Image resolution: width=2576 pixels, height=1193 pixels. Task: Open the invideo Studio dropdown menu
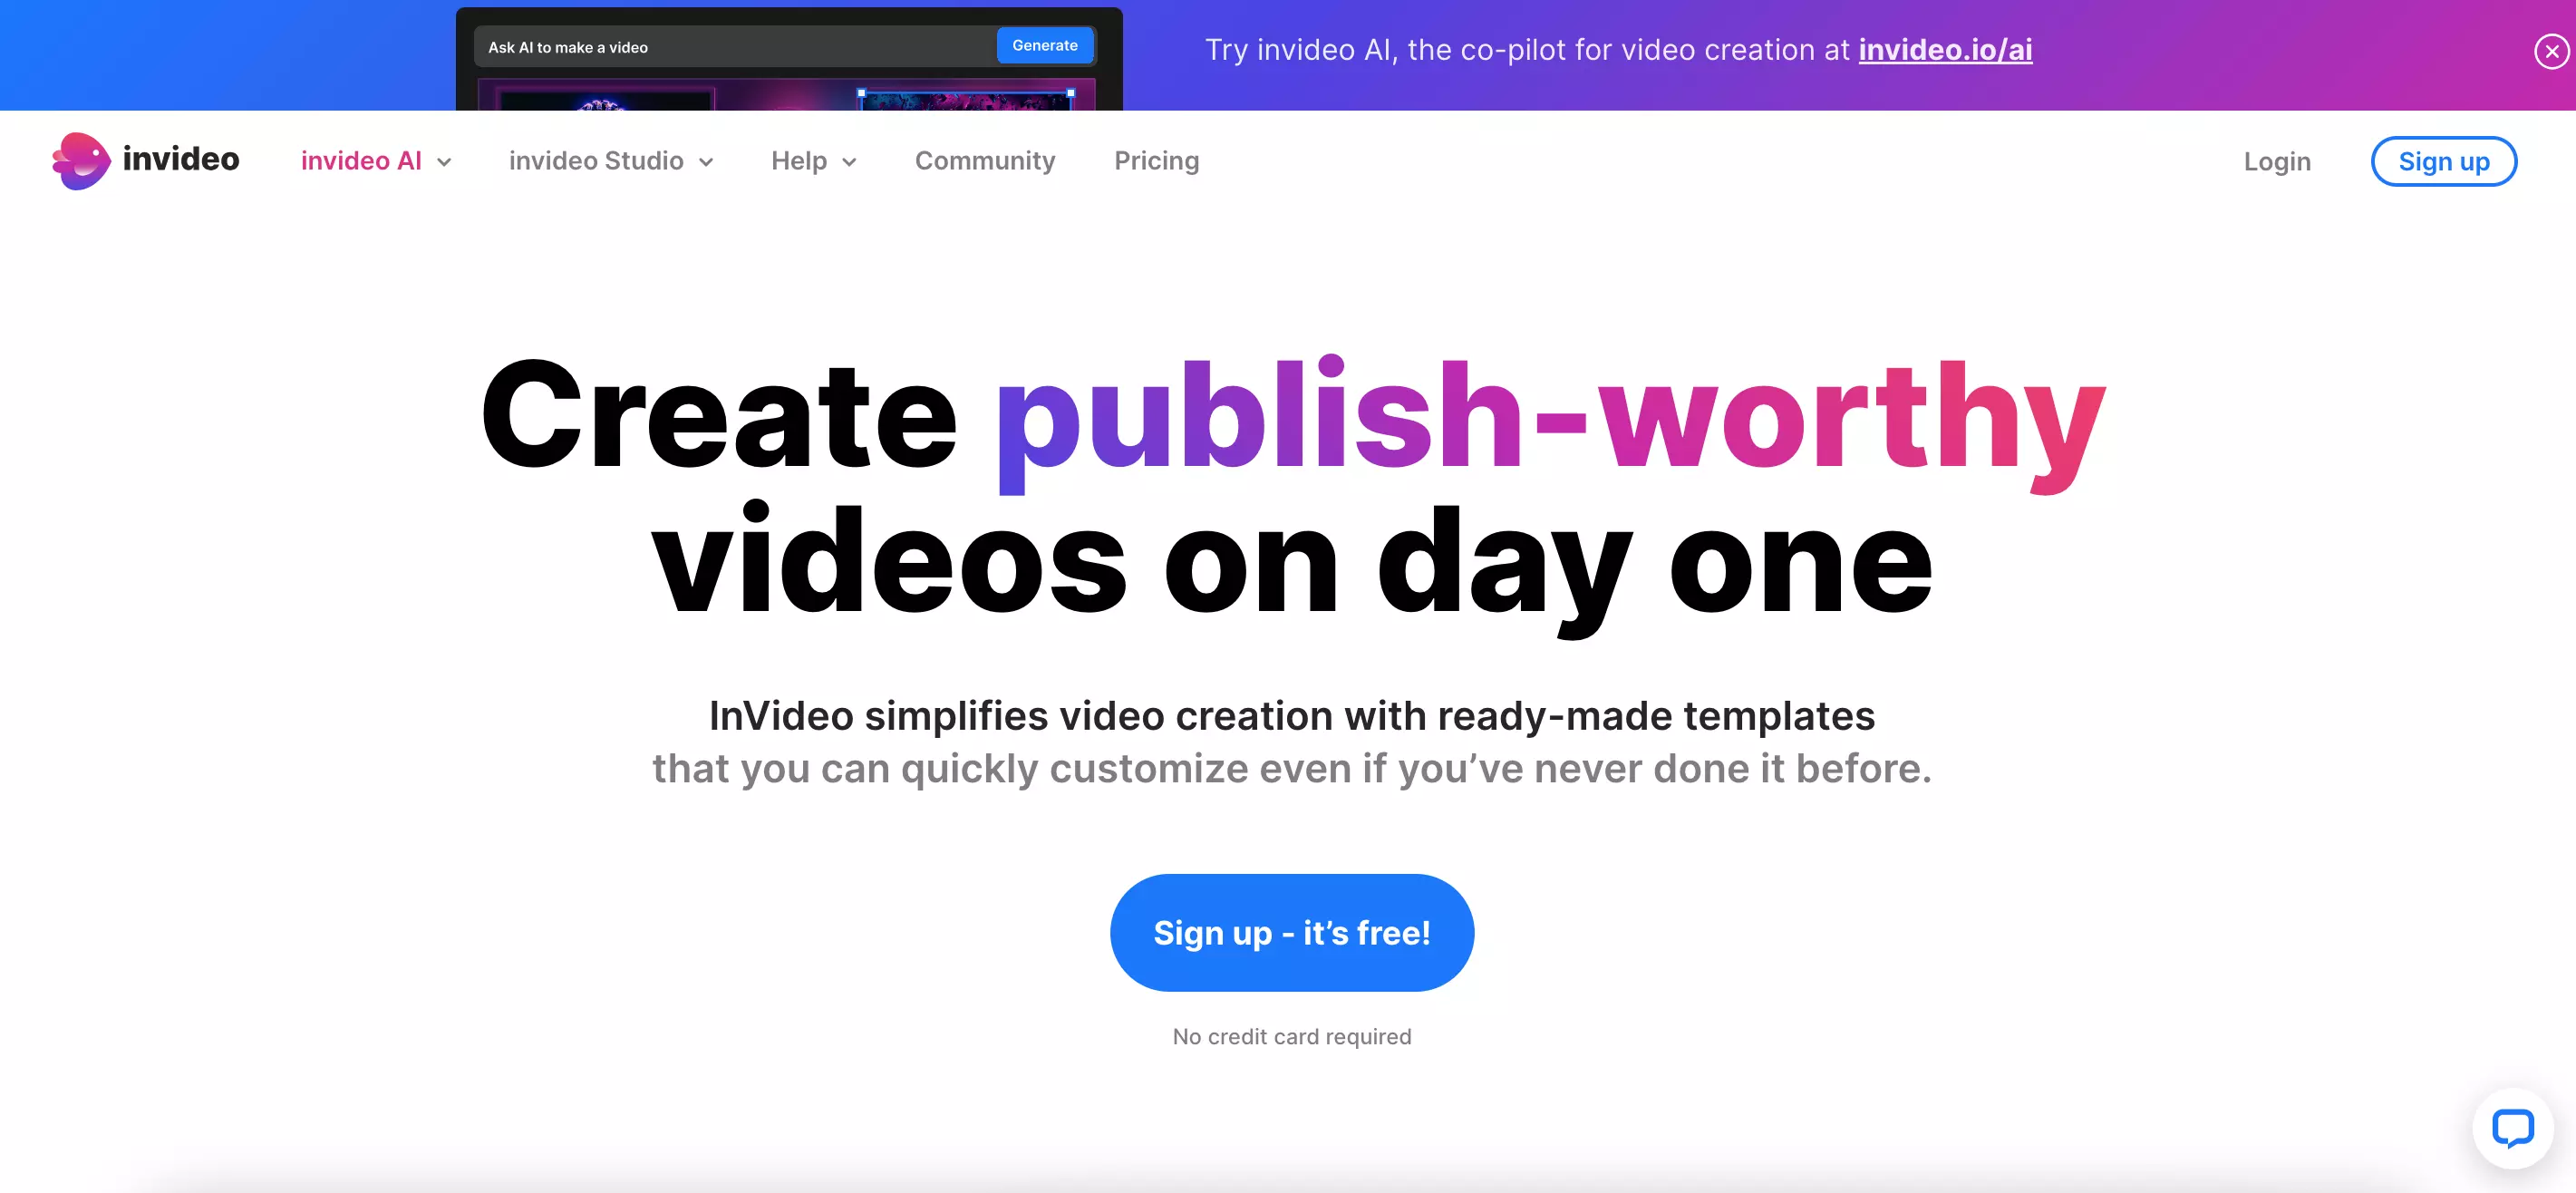pos(609,160)
